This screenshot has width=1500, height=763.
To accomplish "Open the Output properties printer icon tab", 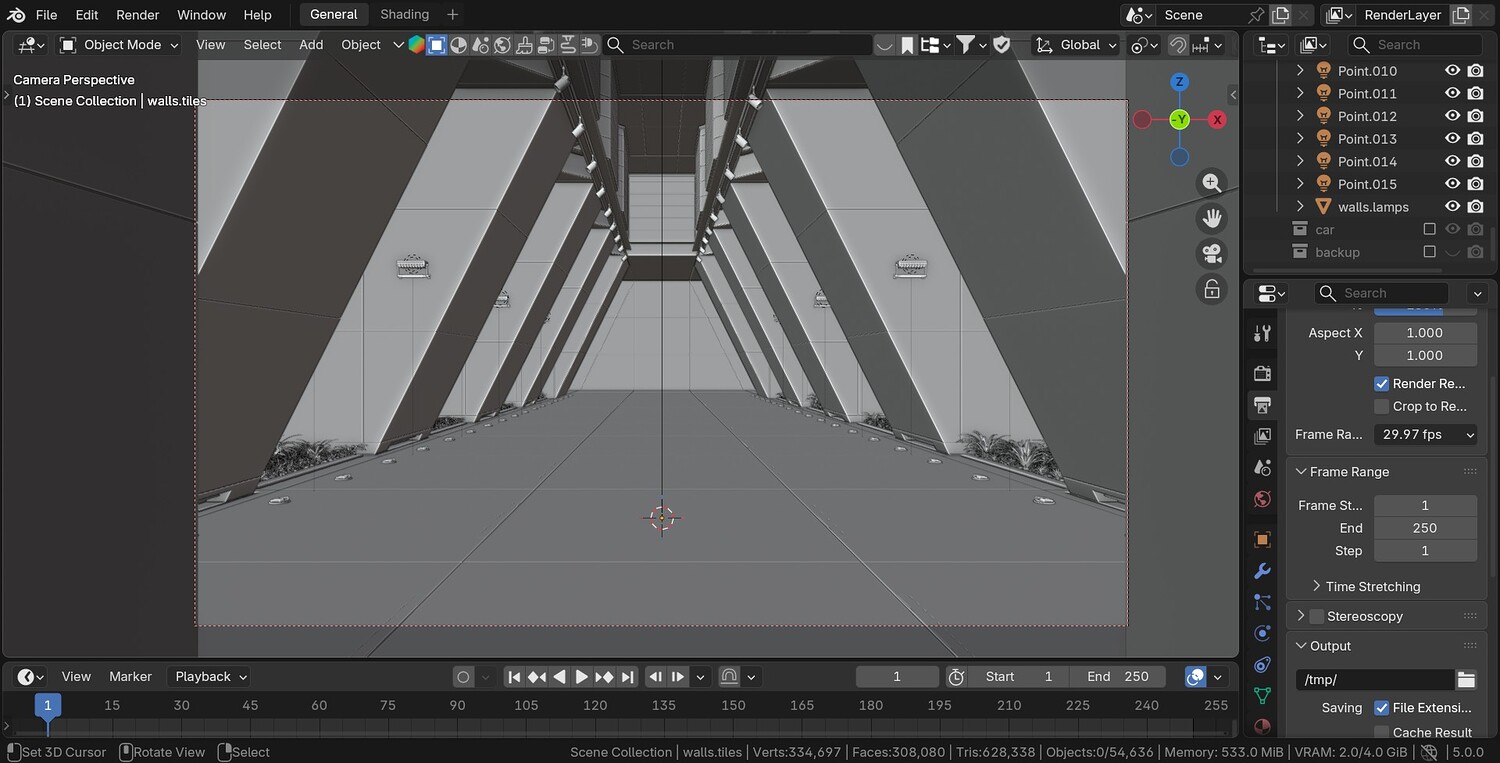I will pyautogui.click(x=1262, y=405).
